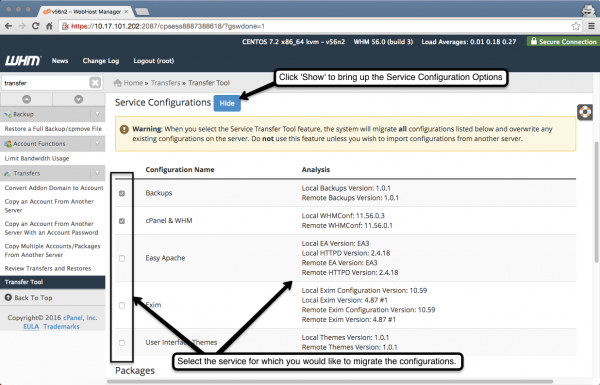The image size is (600, 385).
Task: Click the WHM logo
Action: coord(23,60)
